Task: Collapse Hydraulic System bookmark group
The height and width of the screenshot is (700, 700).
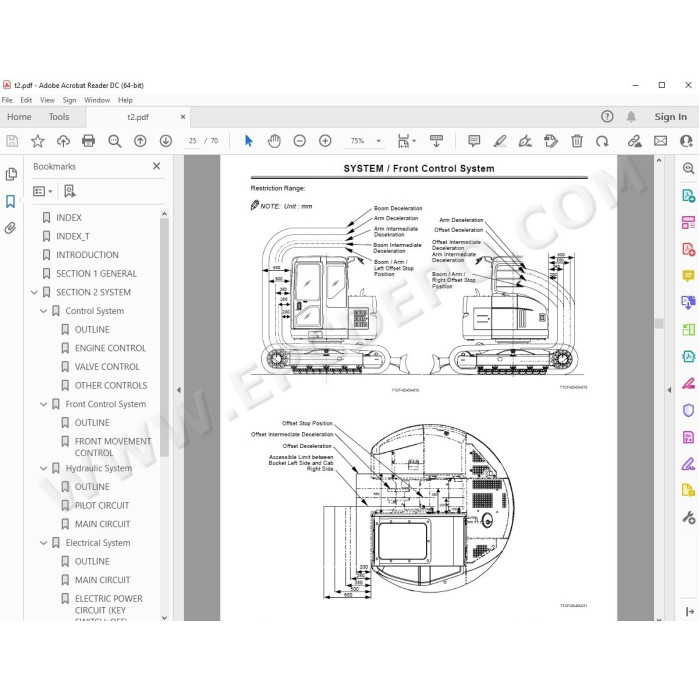Action: pyautogui.click(x=43, y=468)
